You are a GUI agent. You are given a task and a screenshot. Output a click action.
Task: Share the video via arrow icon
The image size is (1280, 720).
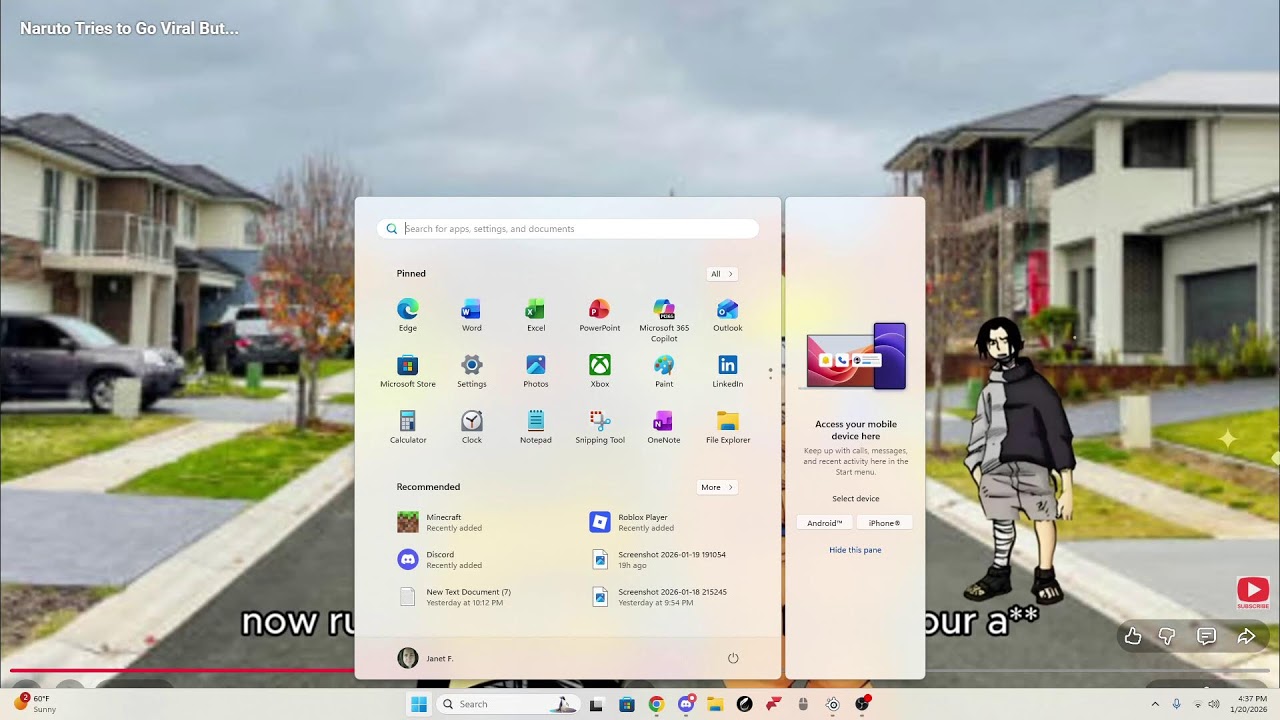click(1246, 636)
